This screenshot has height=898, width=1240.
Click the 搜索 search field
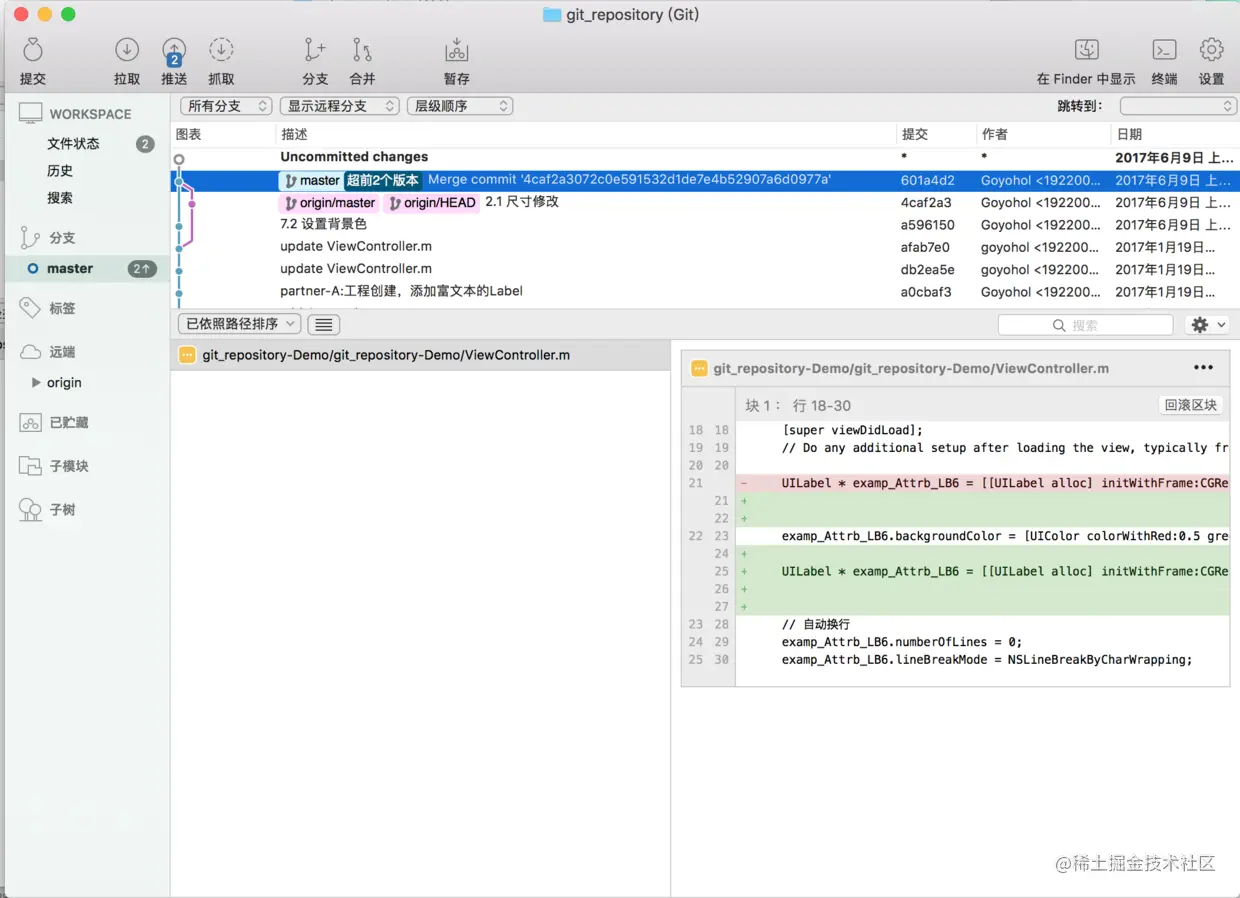1085,325
